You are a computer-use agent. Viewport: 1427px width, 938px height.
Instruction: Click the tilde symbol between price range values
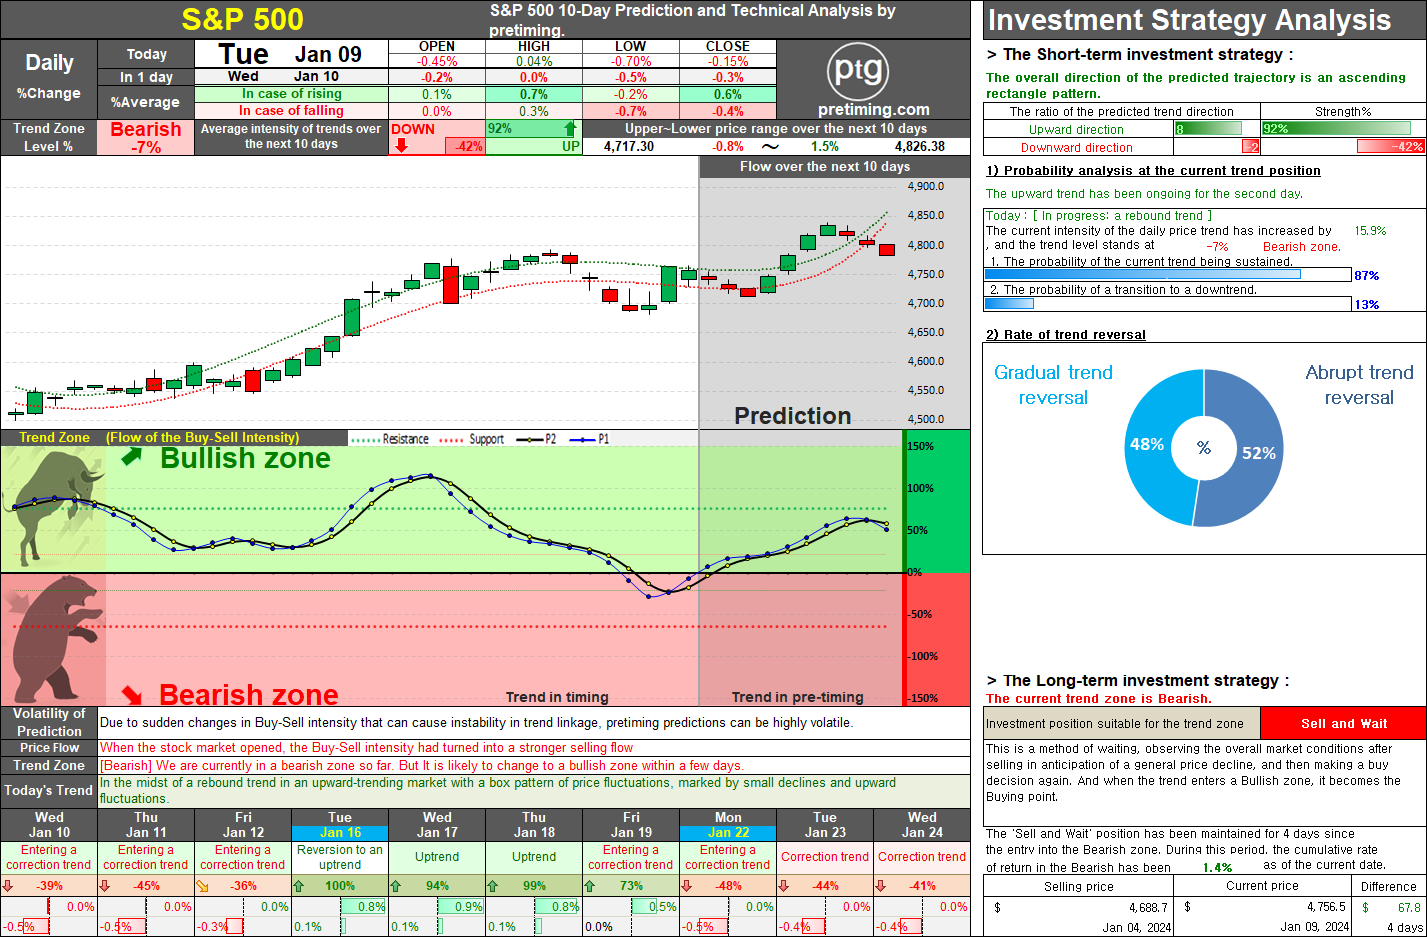click(770, 146)
